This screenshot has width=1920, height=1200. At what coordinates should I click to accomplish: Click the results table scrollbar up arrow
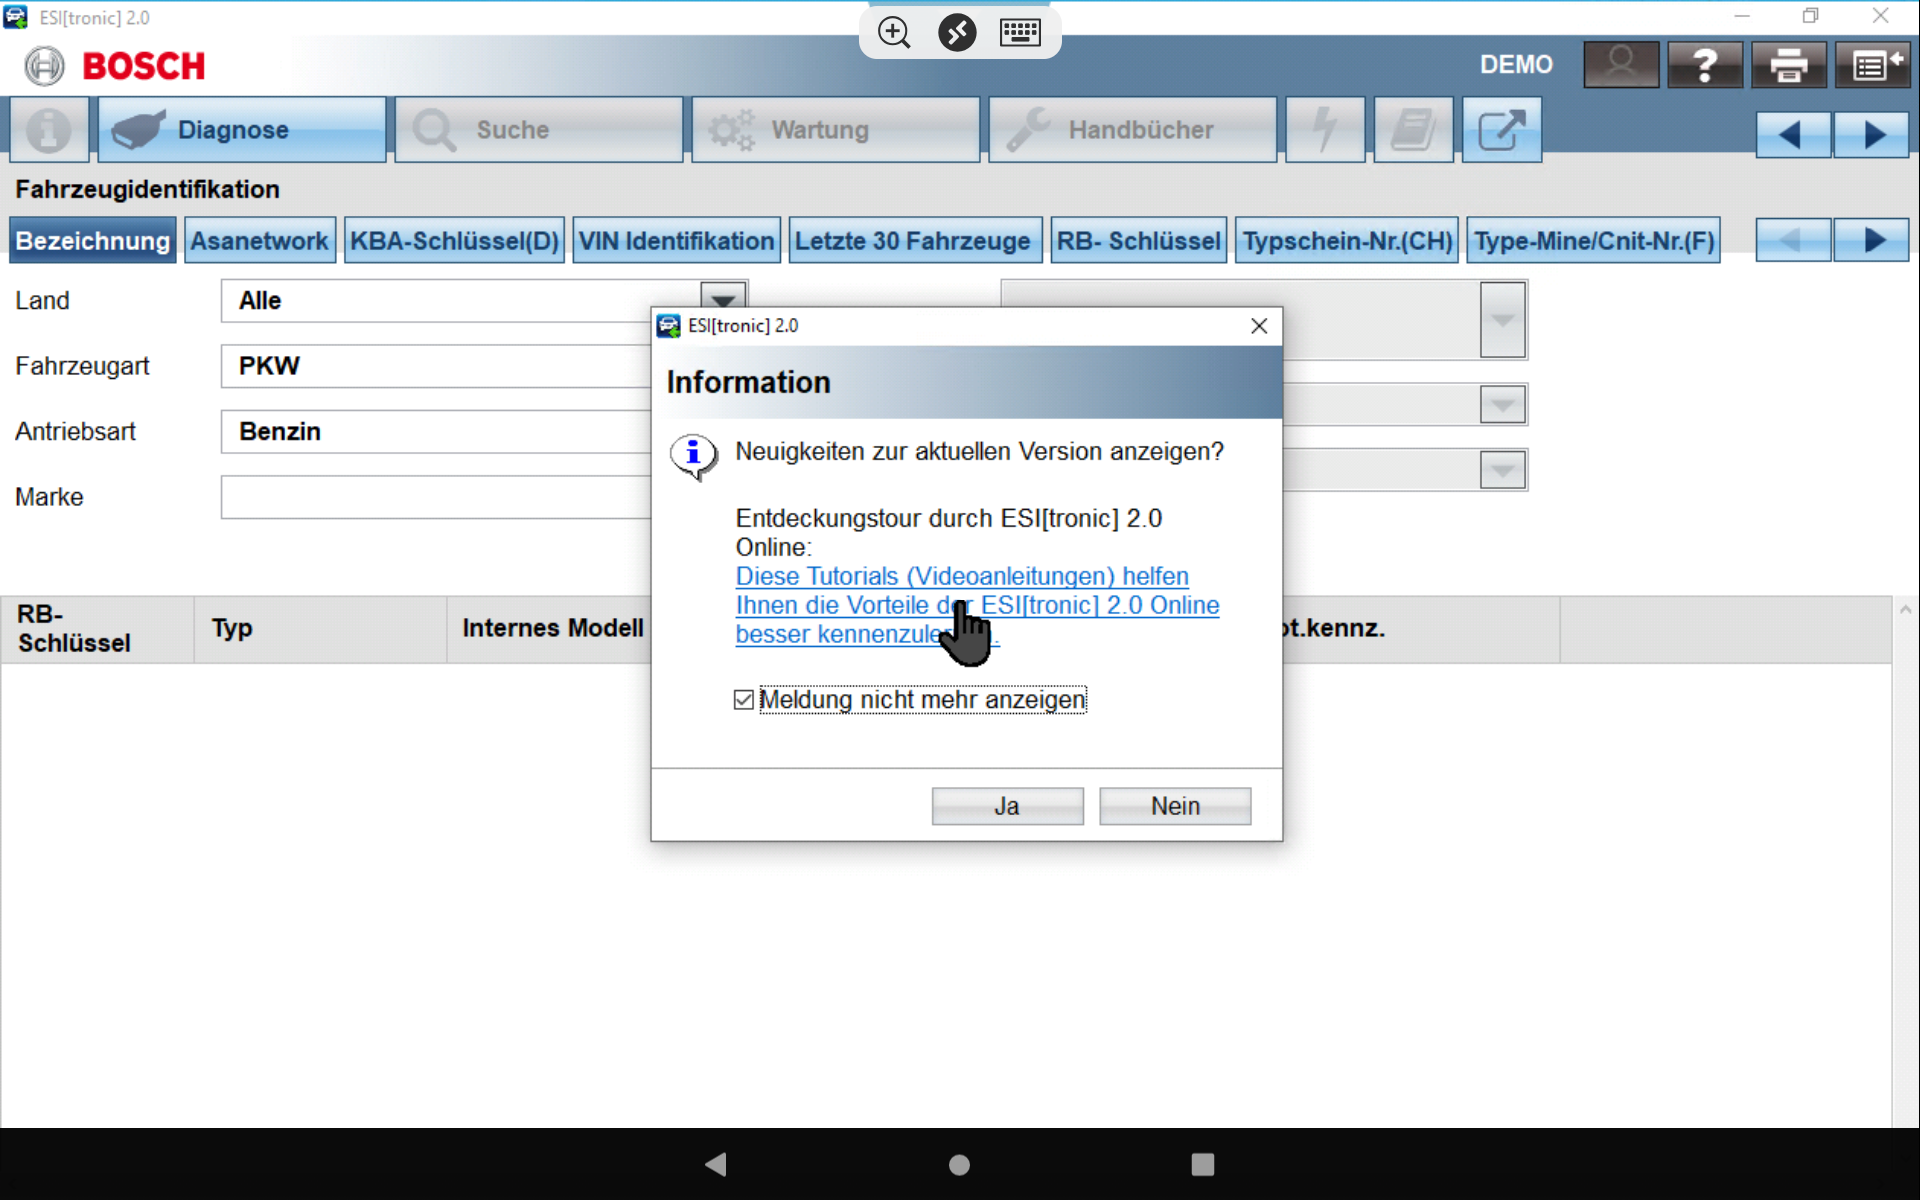pos(1905,610)
